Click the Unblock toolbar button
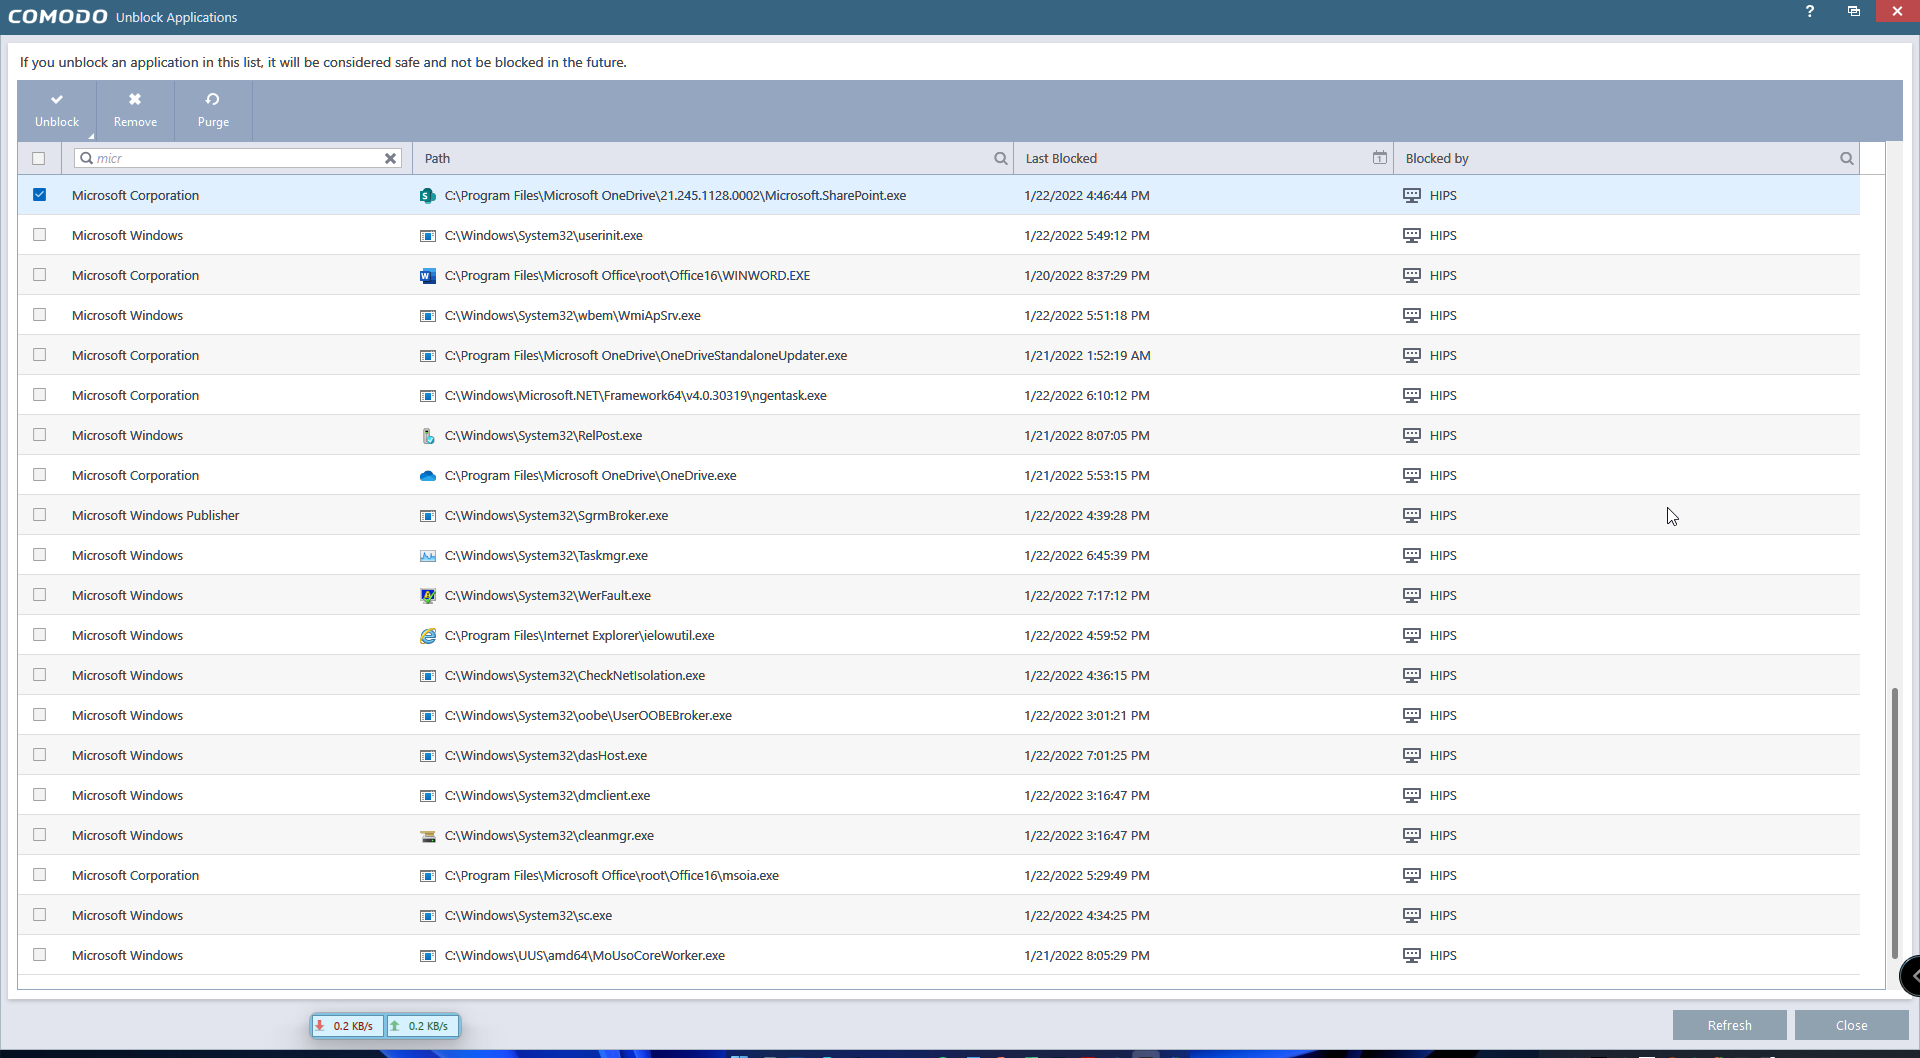 coord(57,110)
